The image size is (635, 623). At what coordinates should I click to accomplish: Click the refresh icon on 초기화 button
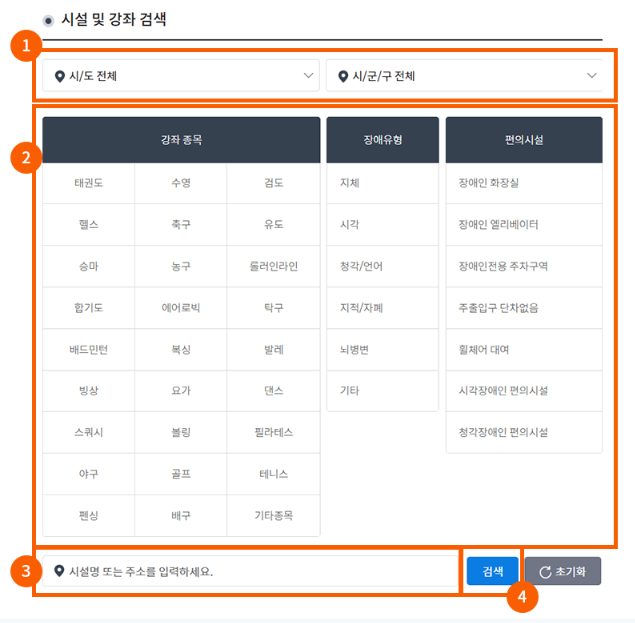click(545, 572)
